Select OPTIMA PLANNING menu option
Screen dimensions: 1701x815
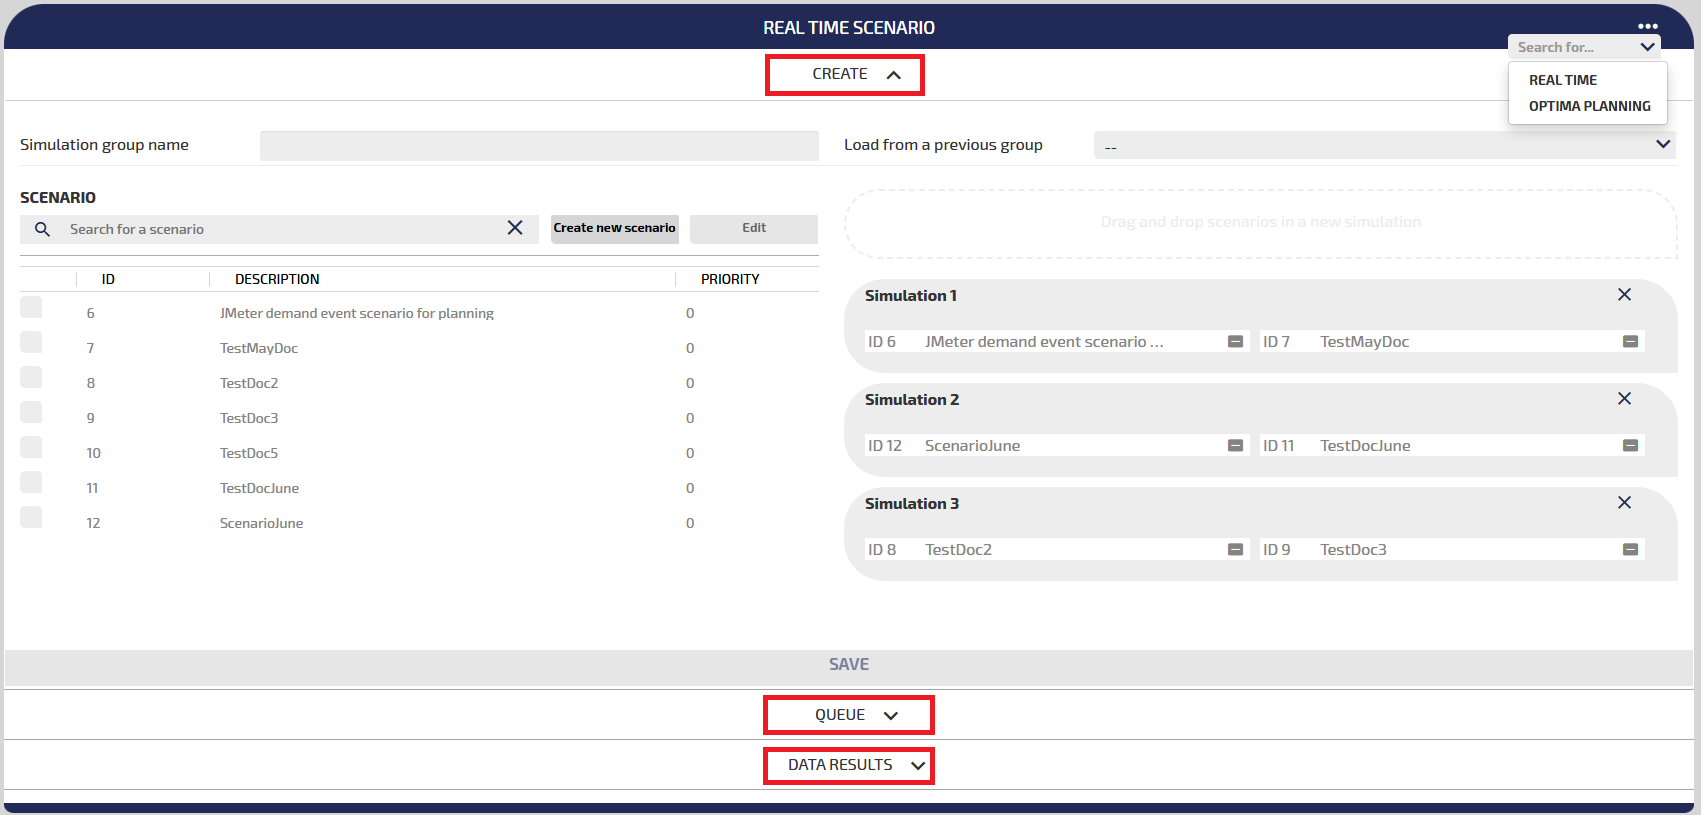click(x=1589, y=106)
